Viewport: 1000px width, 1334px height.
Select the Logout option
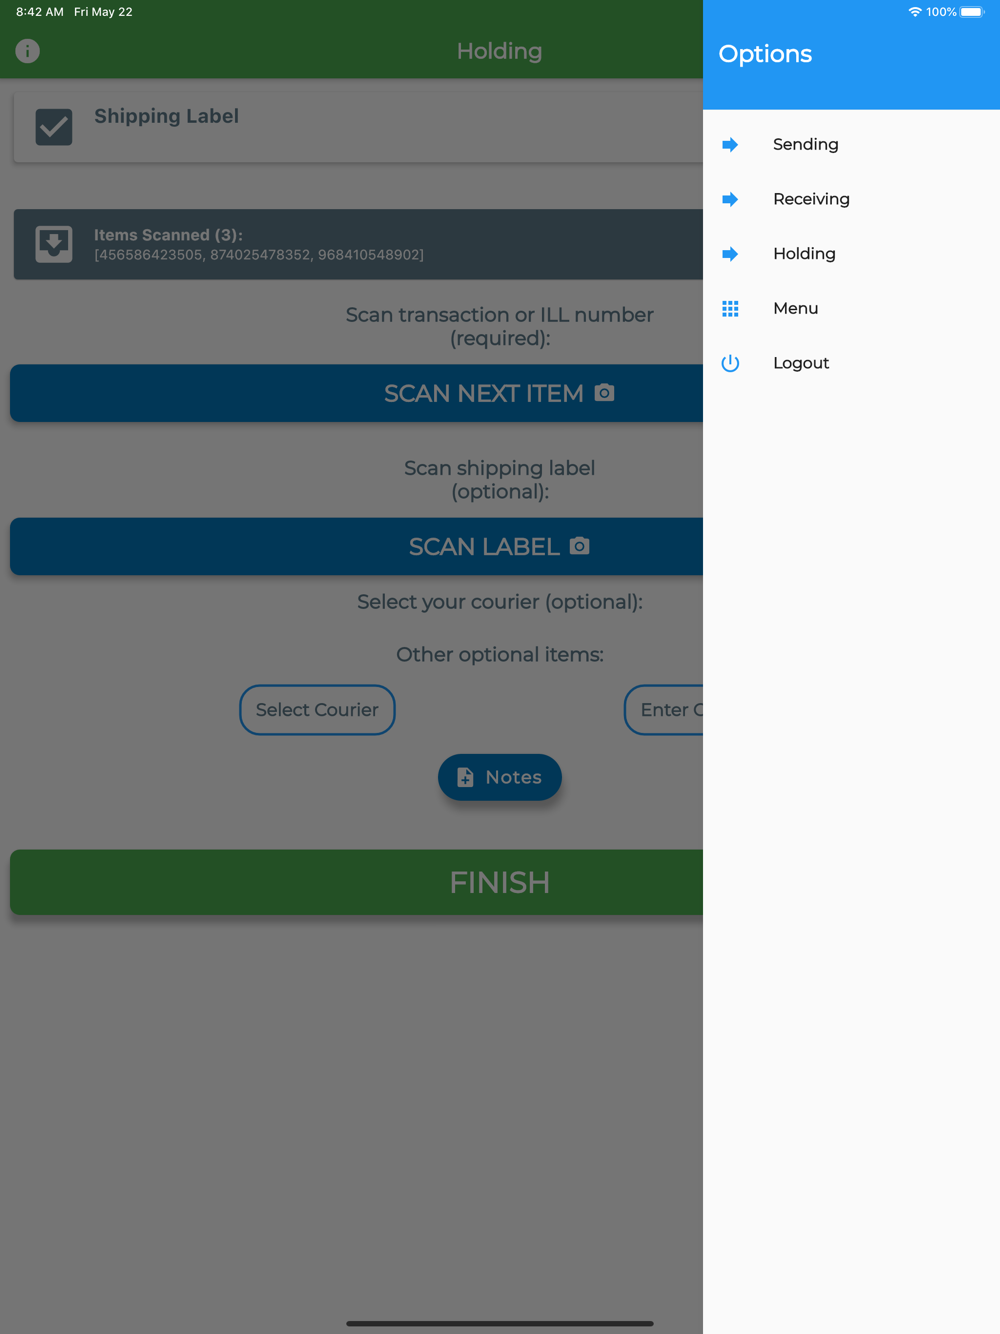point(851,363)
